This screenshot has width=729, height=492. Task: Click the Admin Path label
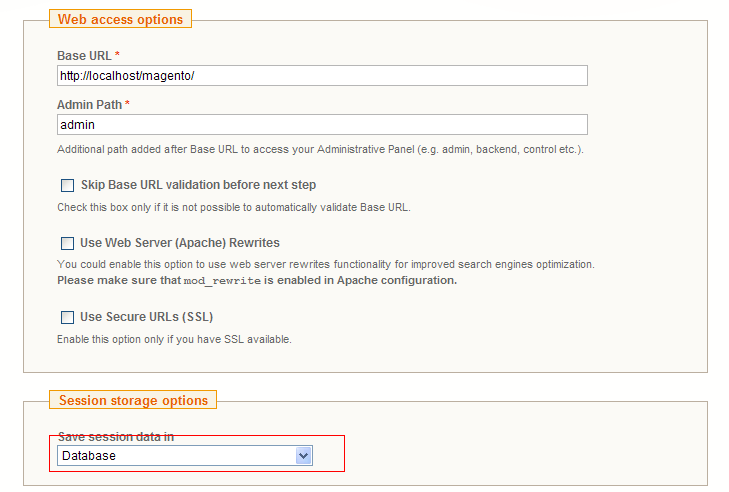89,105
